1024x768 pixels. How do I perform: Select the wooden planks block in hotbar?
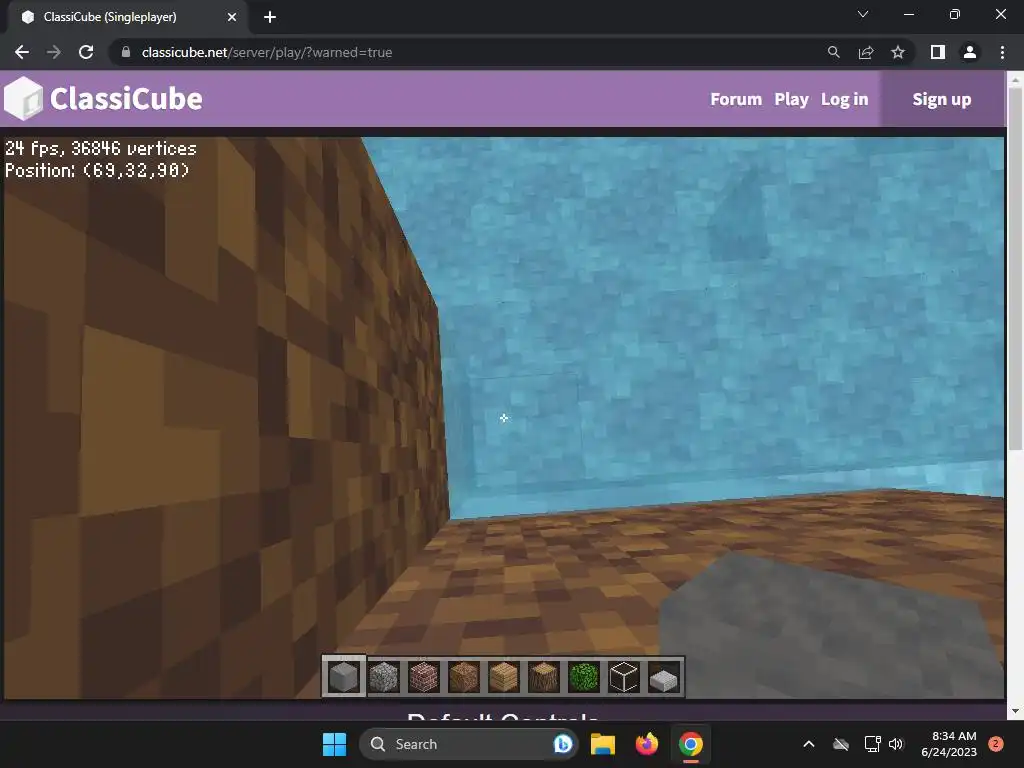504,677
